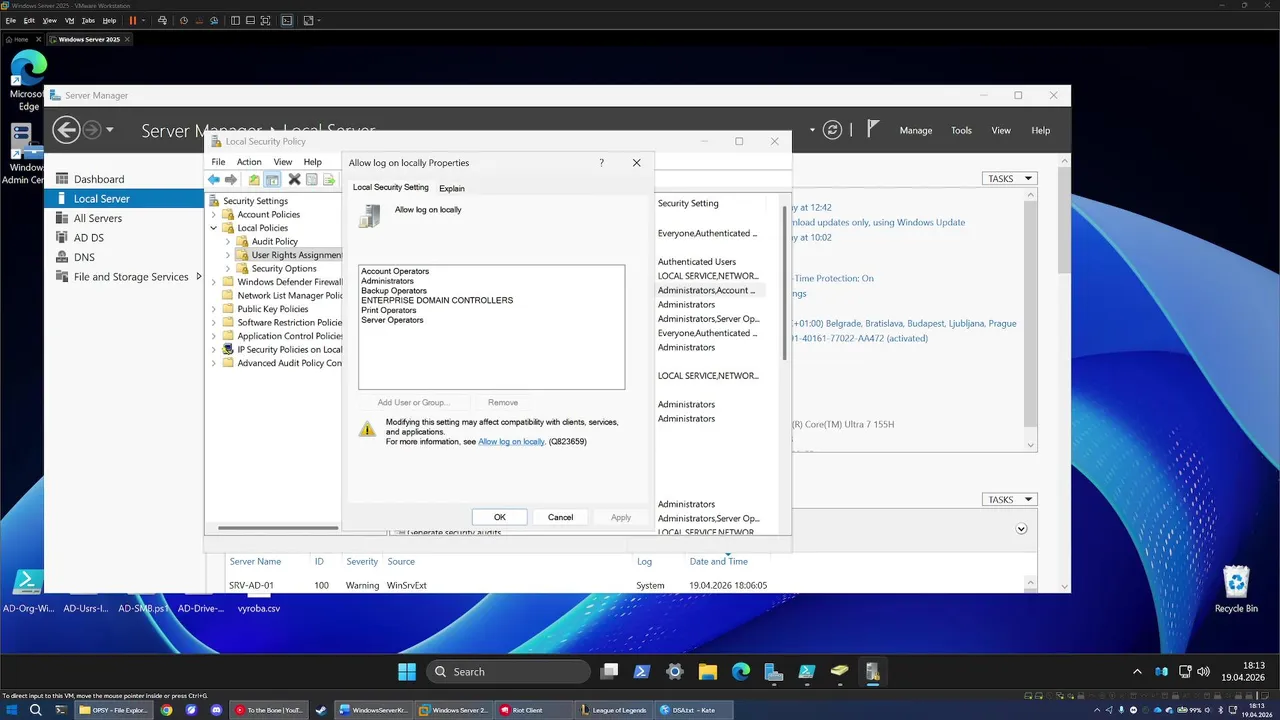
Task: Open Steam icon in host taskbar
Action: (320, 710)
